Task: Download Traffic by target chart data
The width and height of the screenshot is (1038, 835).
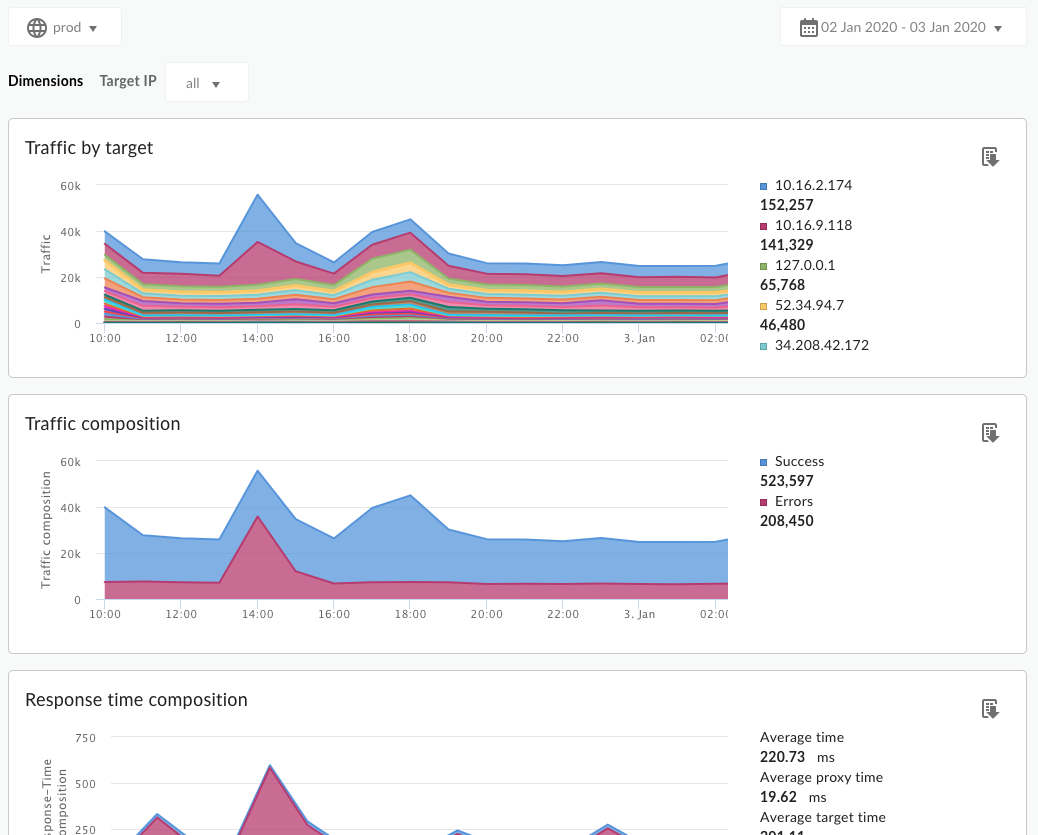Action: (990, 157)
